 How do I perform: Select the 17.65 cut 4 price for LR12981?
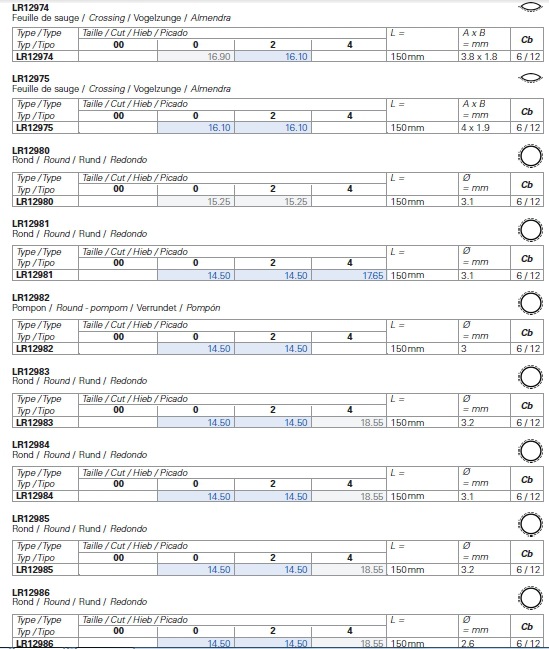pyautogui.click(x=349, y=275)
